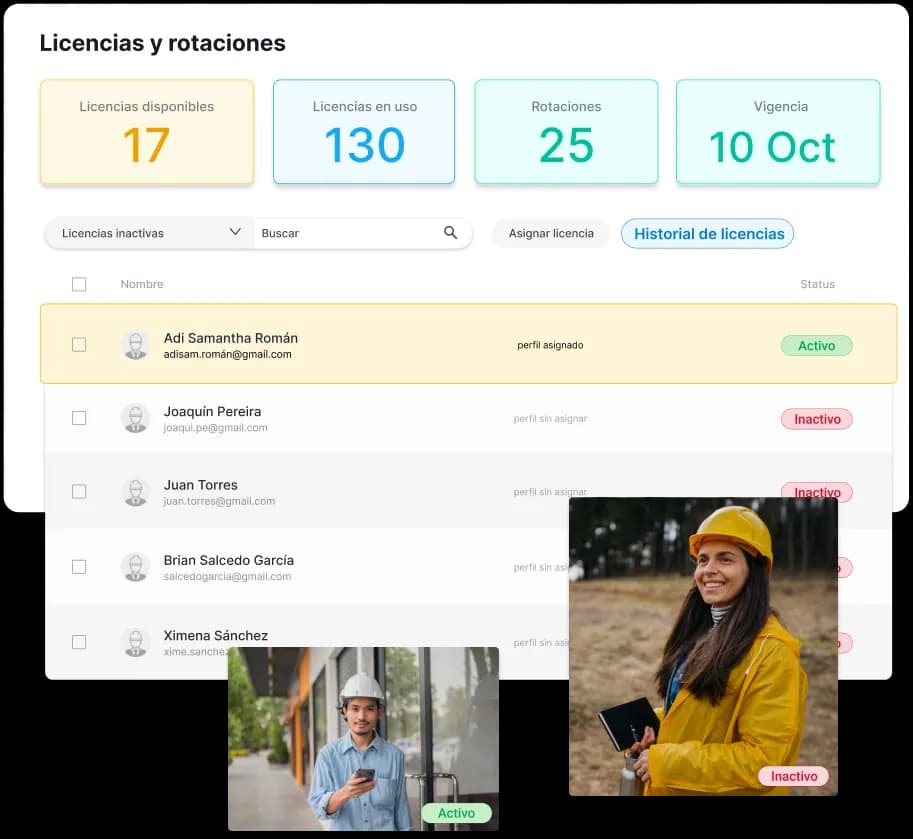Click the search magnifier icon
The height and width of the screenshot is (839, 913).
450,233
